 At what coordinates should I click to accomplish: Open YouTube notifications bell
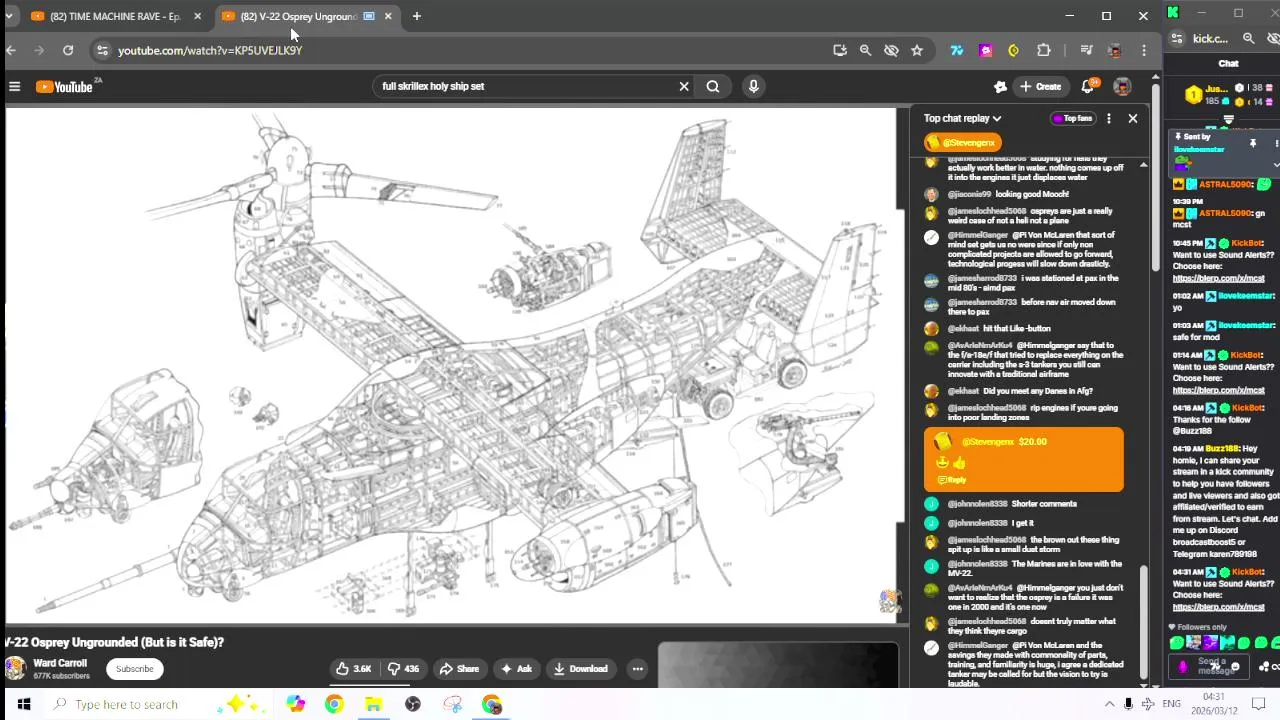click(1088, 87)
